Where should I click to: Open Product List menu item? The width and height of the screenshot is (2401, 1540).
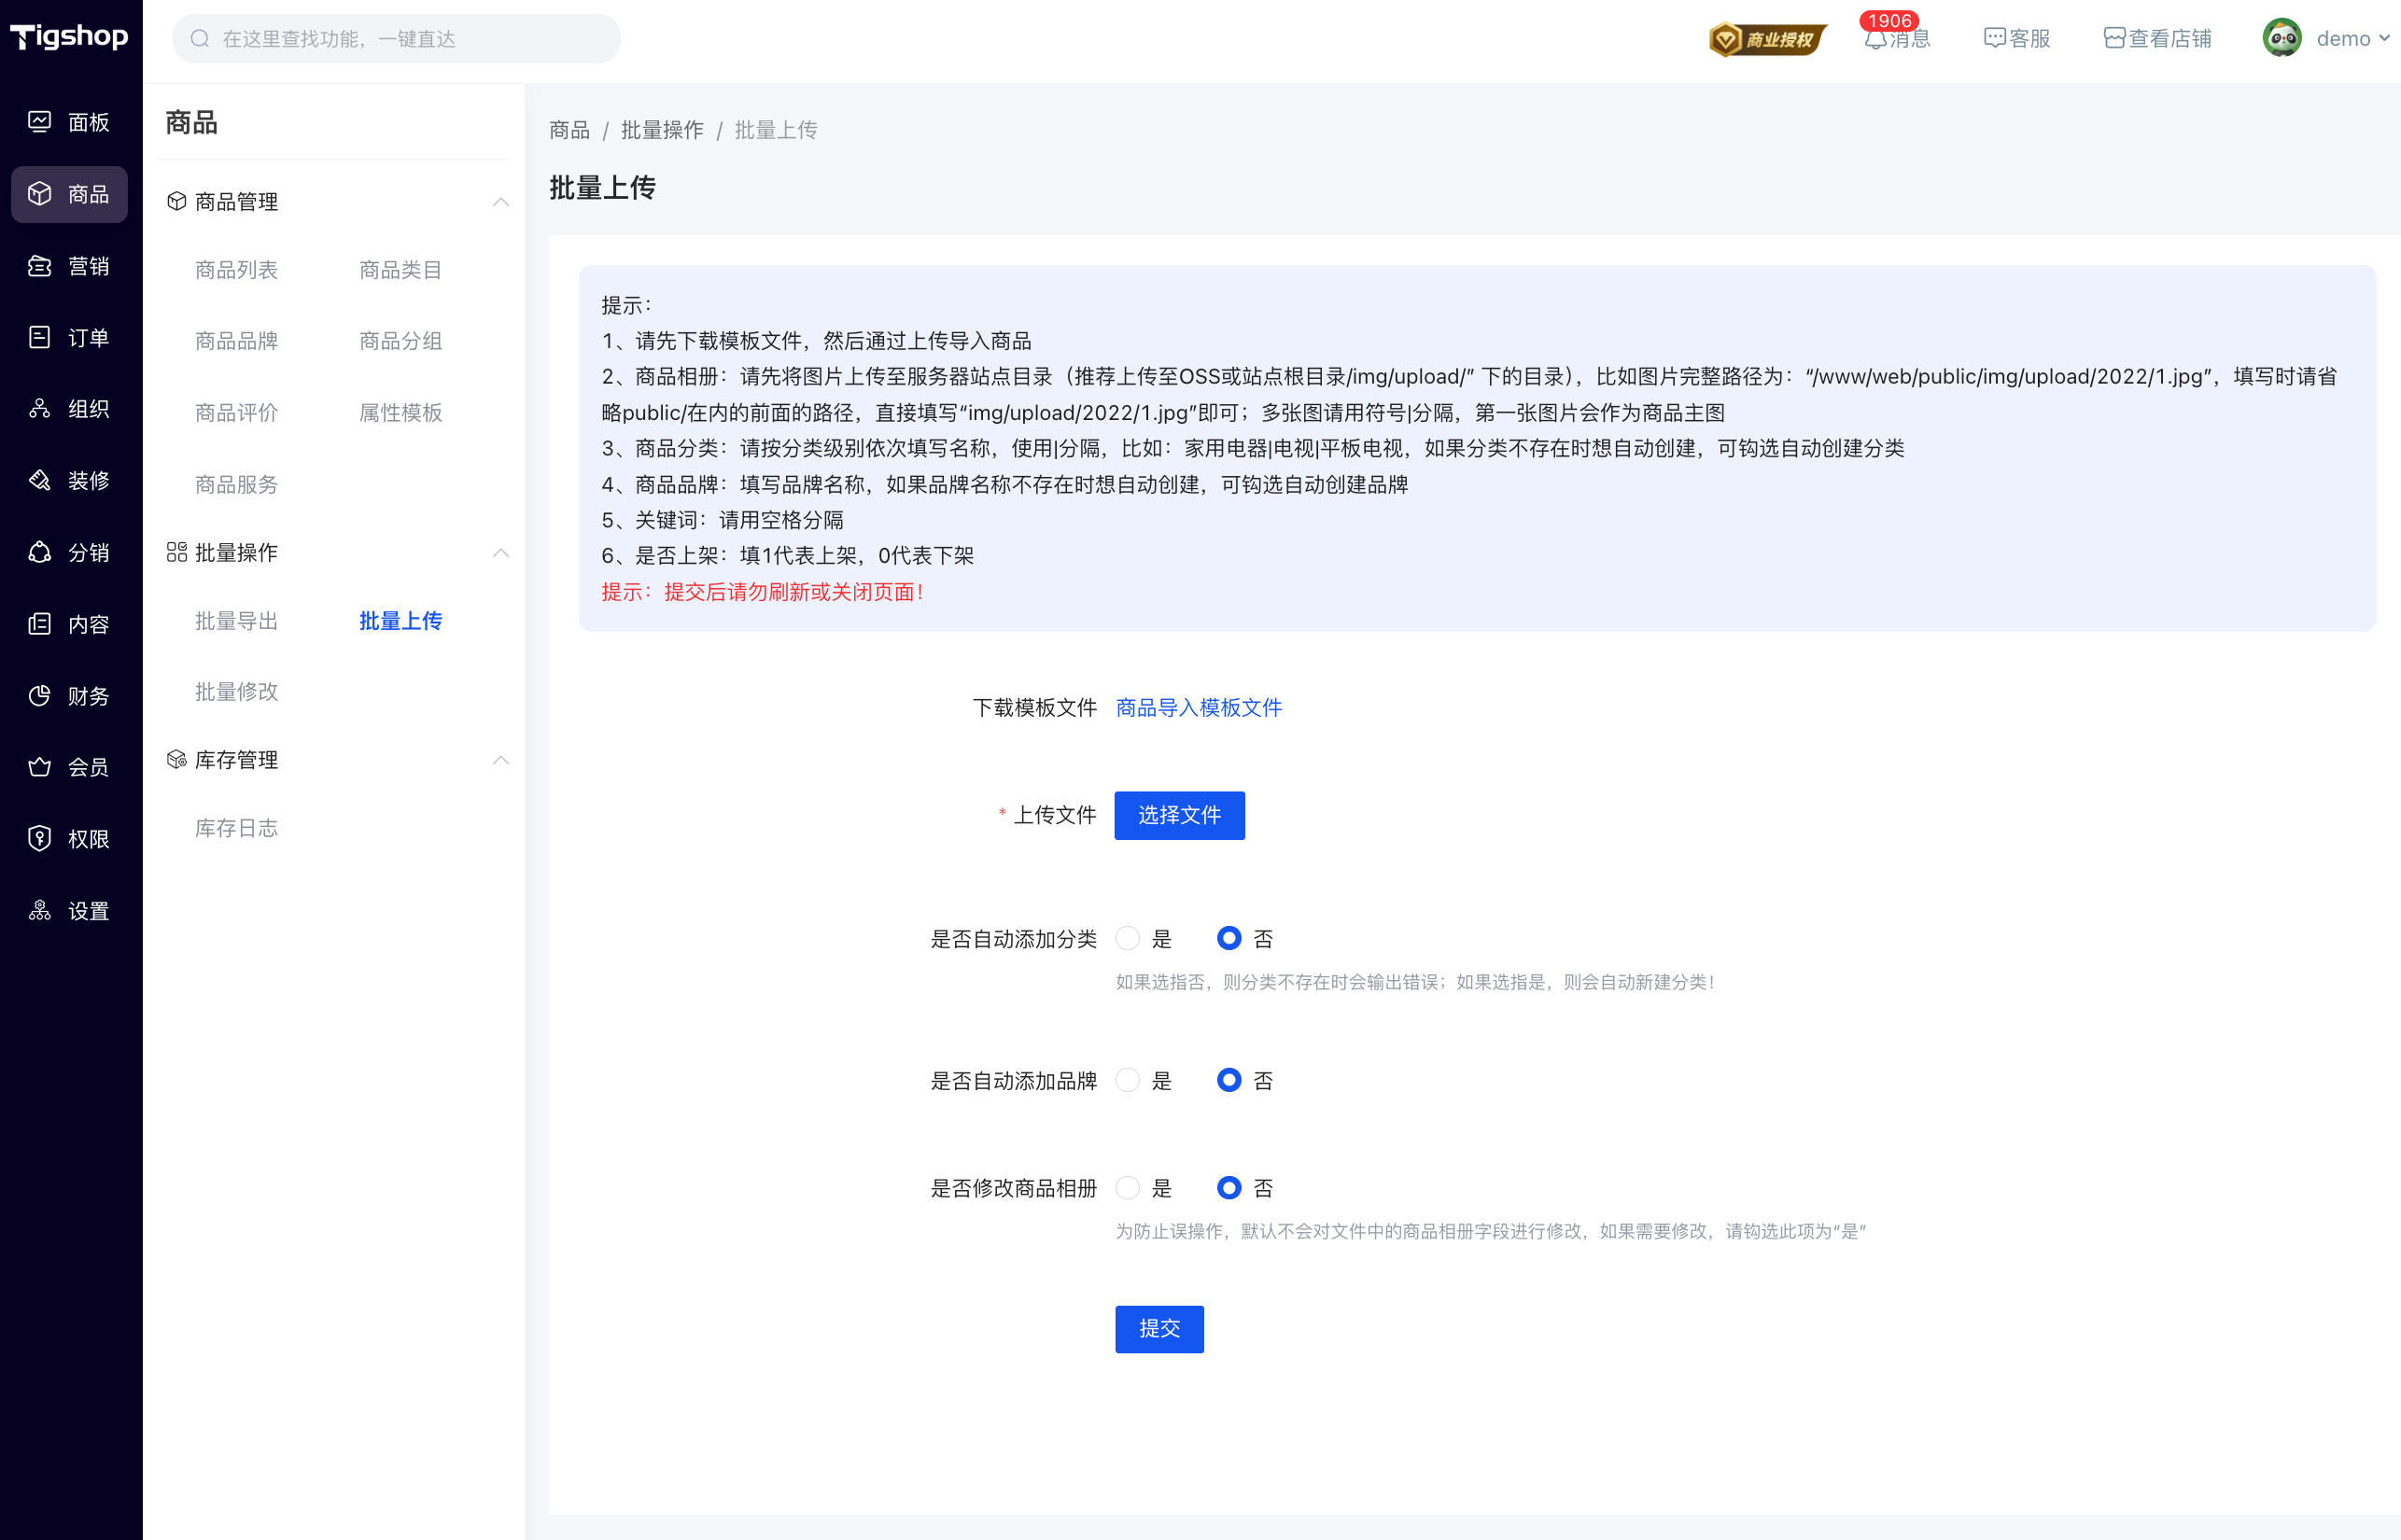(236, 270)
